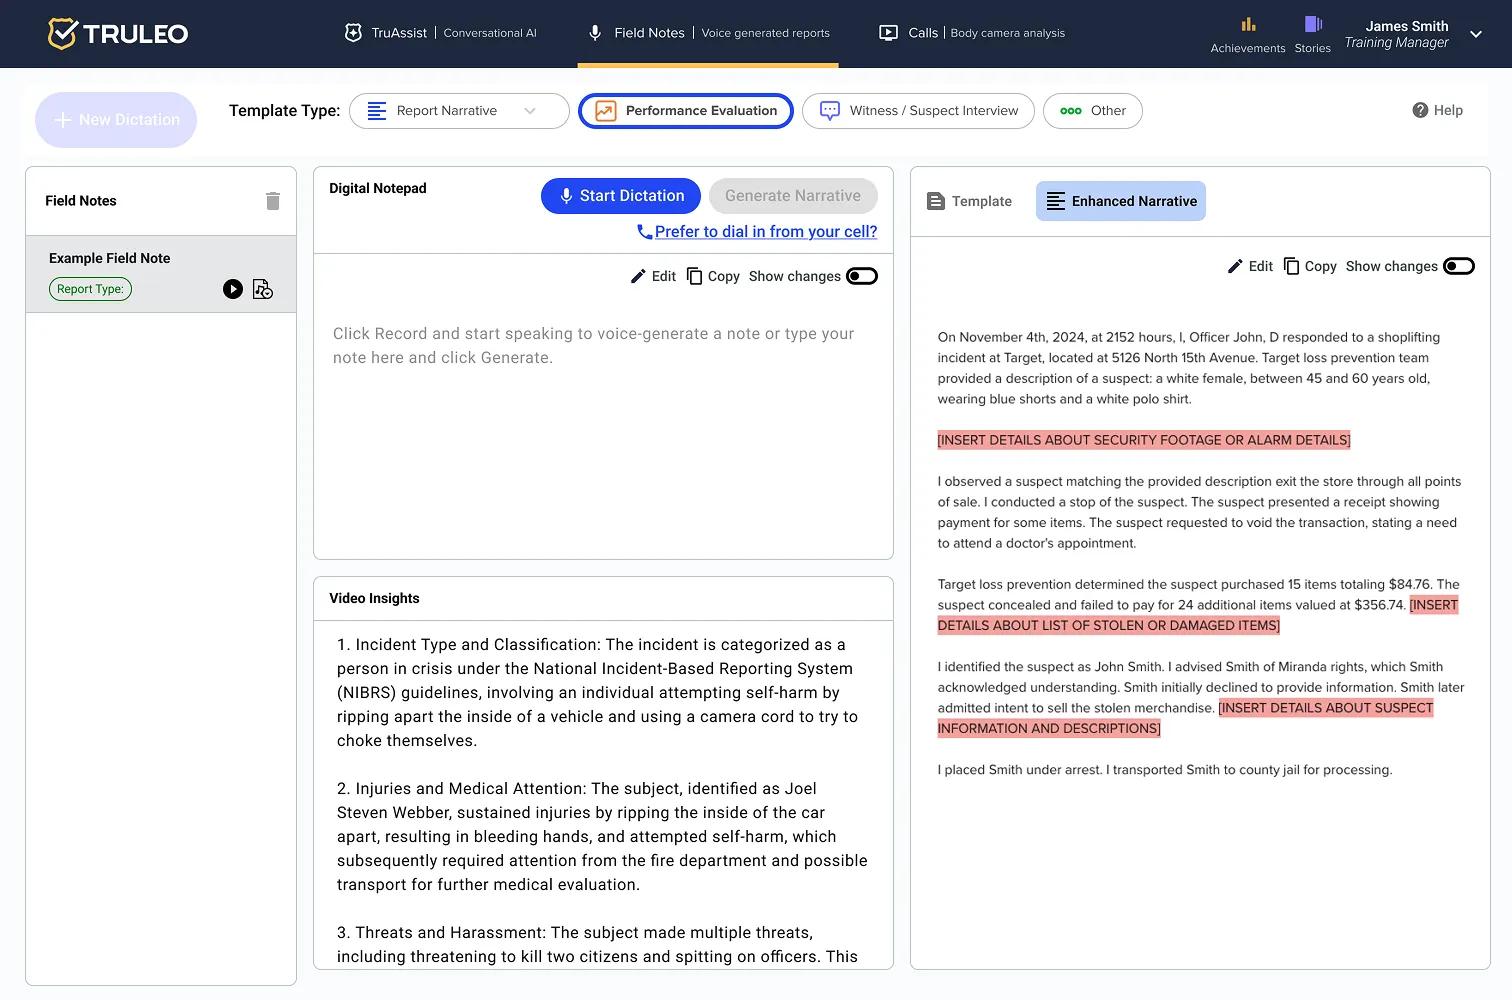Click Injuries and Medical Attention paragraph

(x=602, y=837)
